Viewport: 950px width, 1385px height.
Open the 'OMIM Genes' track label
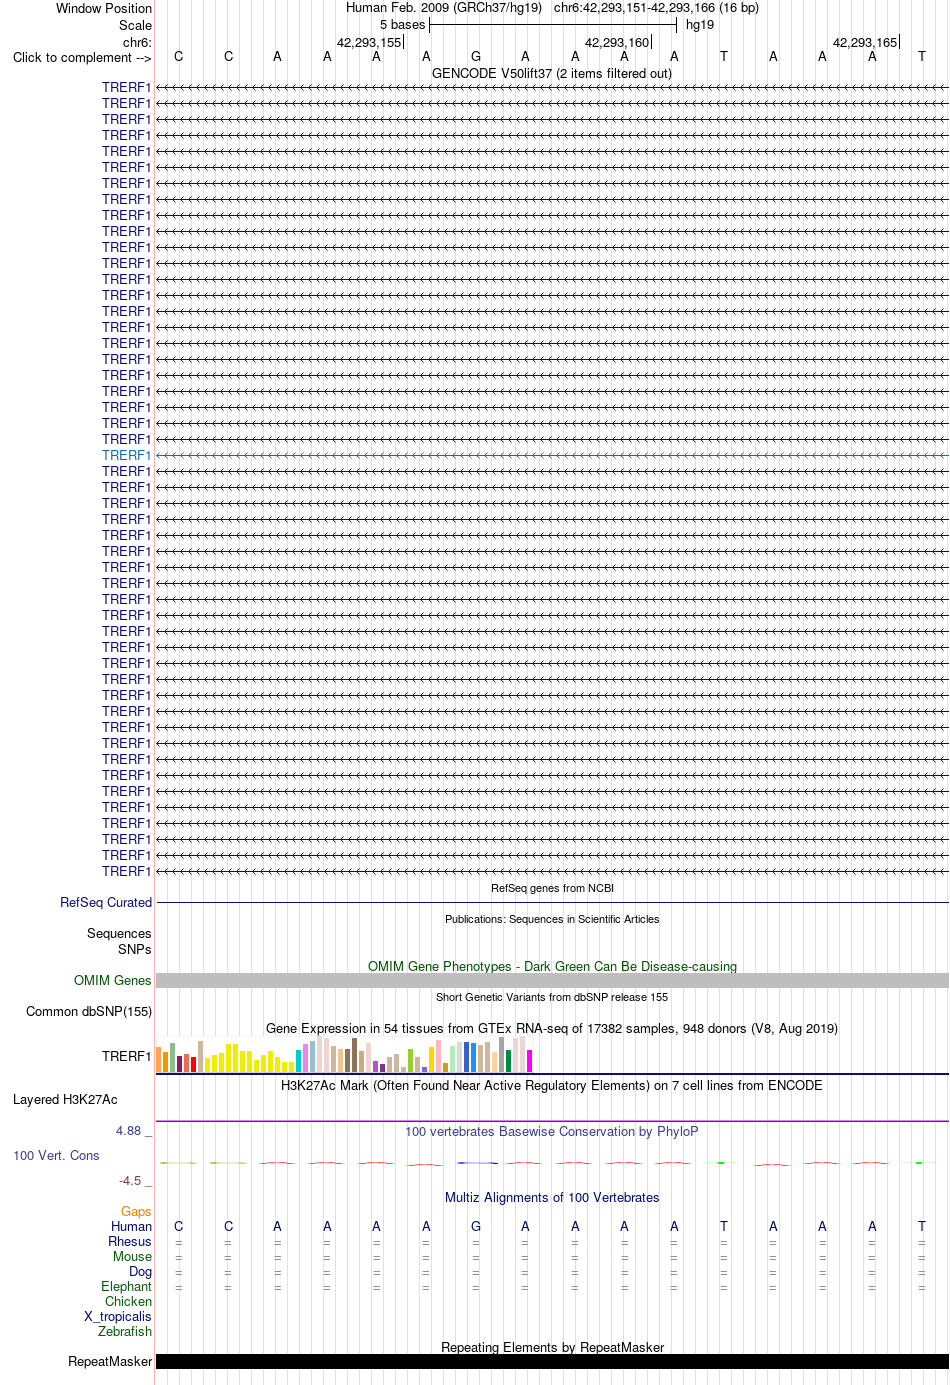pyautogui.click(x=113, y=980)
